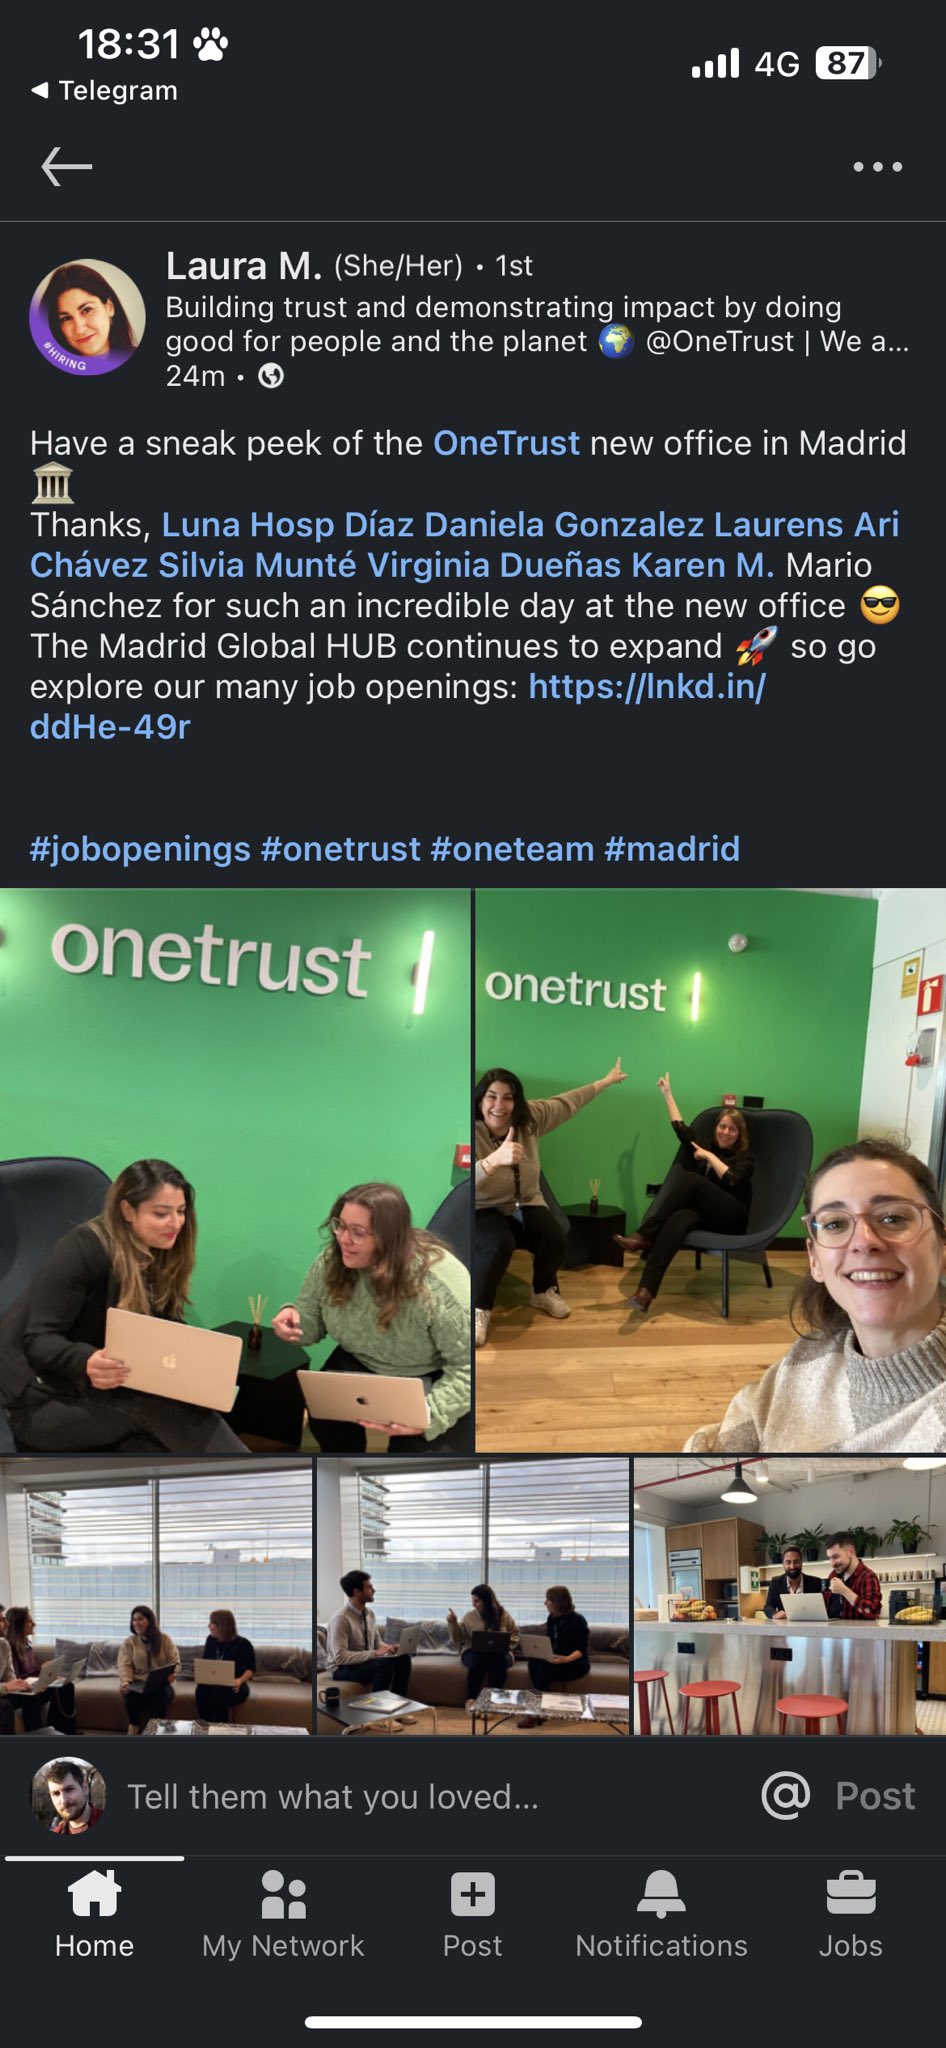
Task: Tap the globe visibility icon next to 24m
Action: coord(271,376)
